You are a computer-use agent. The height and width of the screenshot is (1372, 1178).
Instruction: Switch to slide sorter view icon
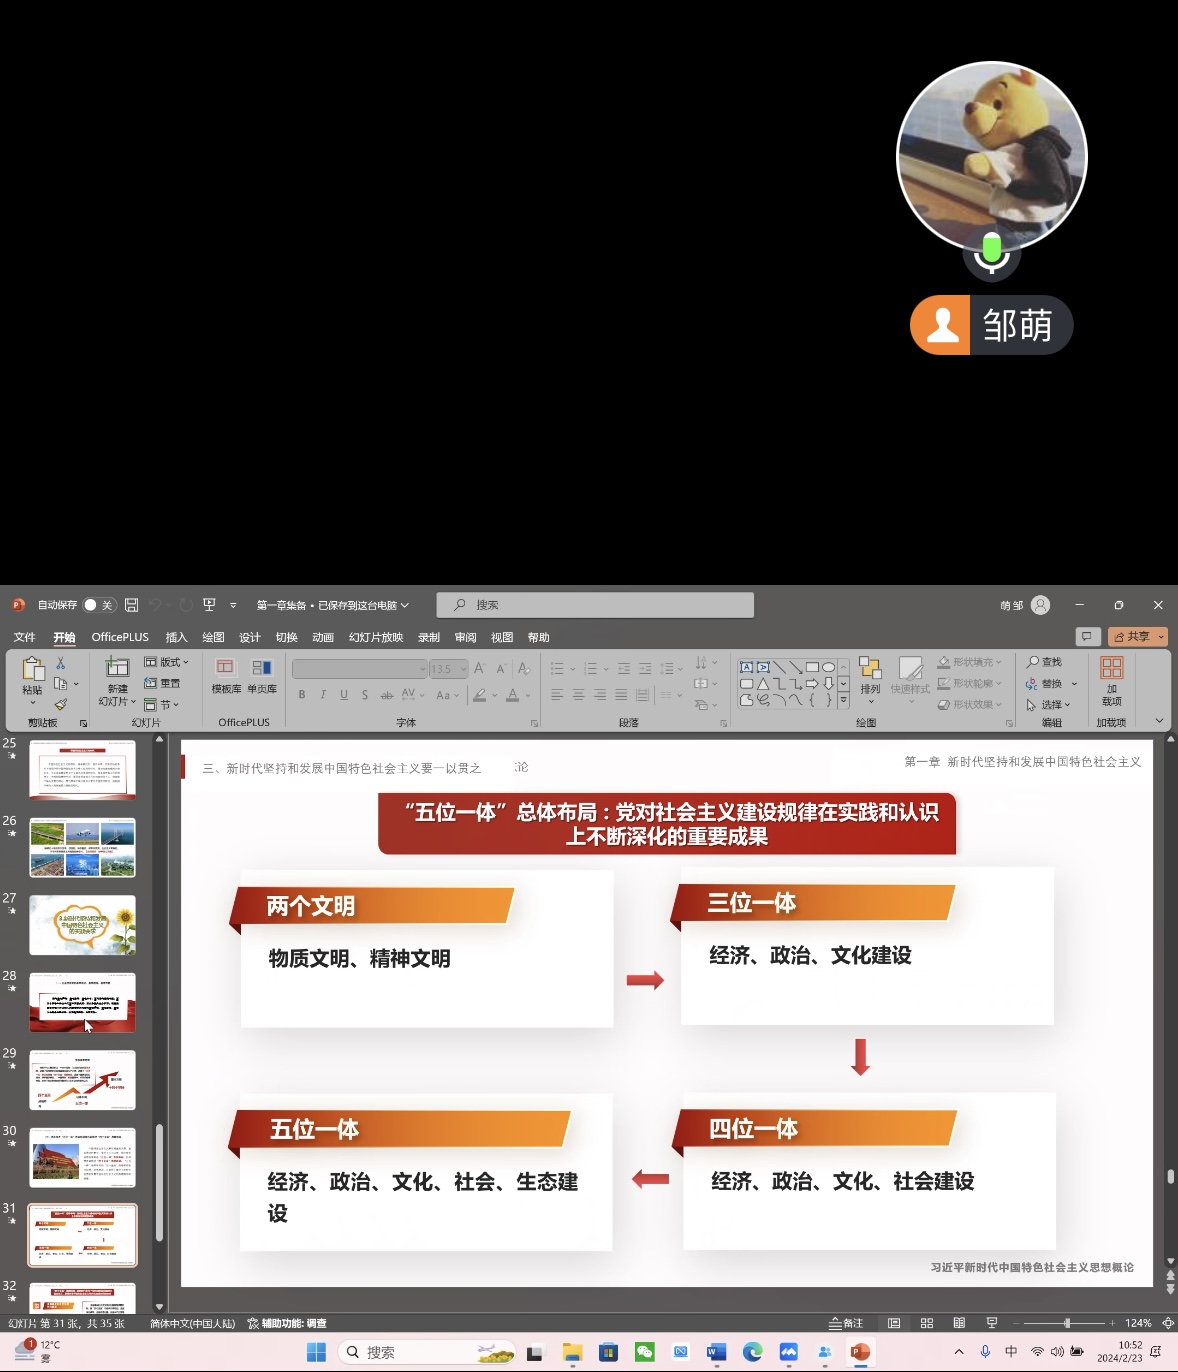[927, 1323]
